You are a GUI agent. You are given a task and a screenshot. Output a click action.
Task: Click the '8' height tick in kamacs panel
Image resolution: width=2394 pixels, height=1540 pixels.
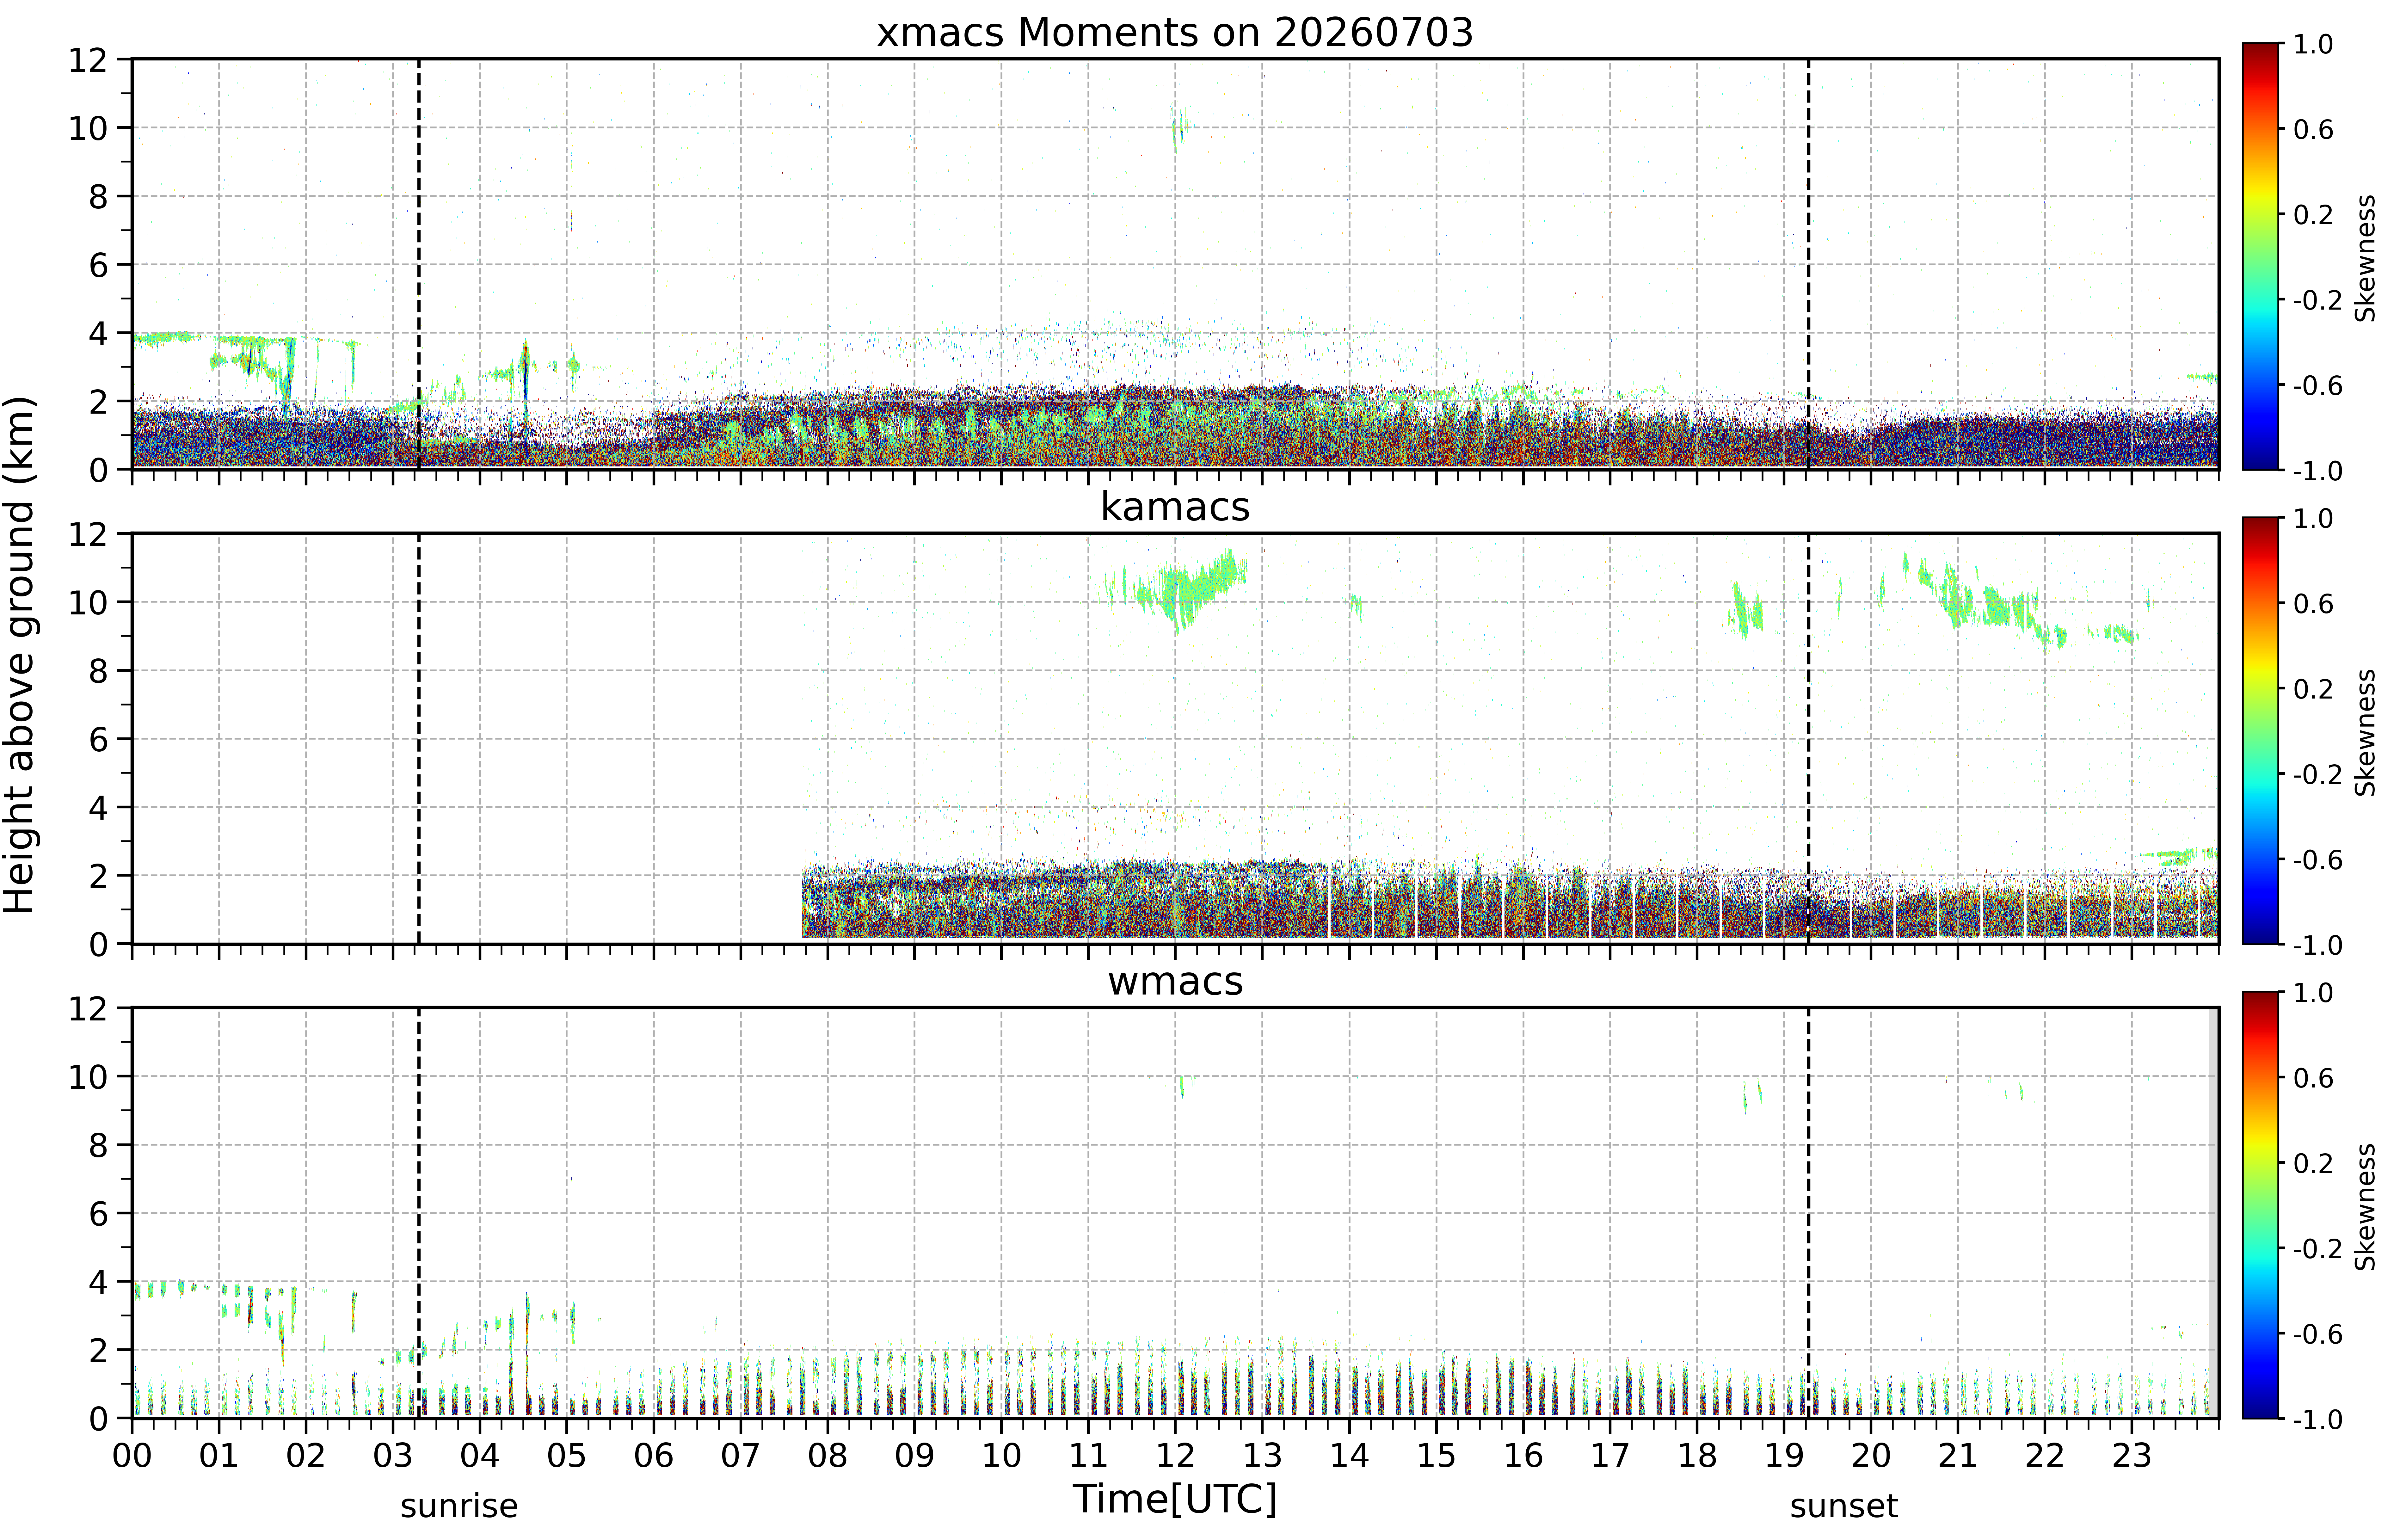pyautogui.click(x=98, y=671)
